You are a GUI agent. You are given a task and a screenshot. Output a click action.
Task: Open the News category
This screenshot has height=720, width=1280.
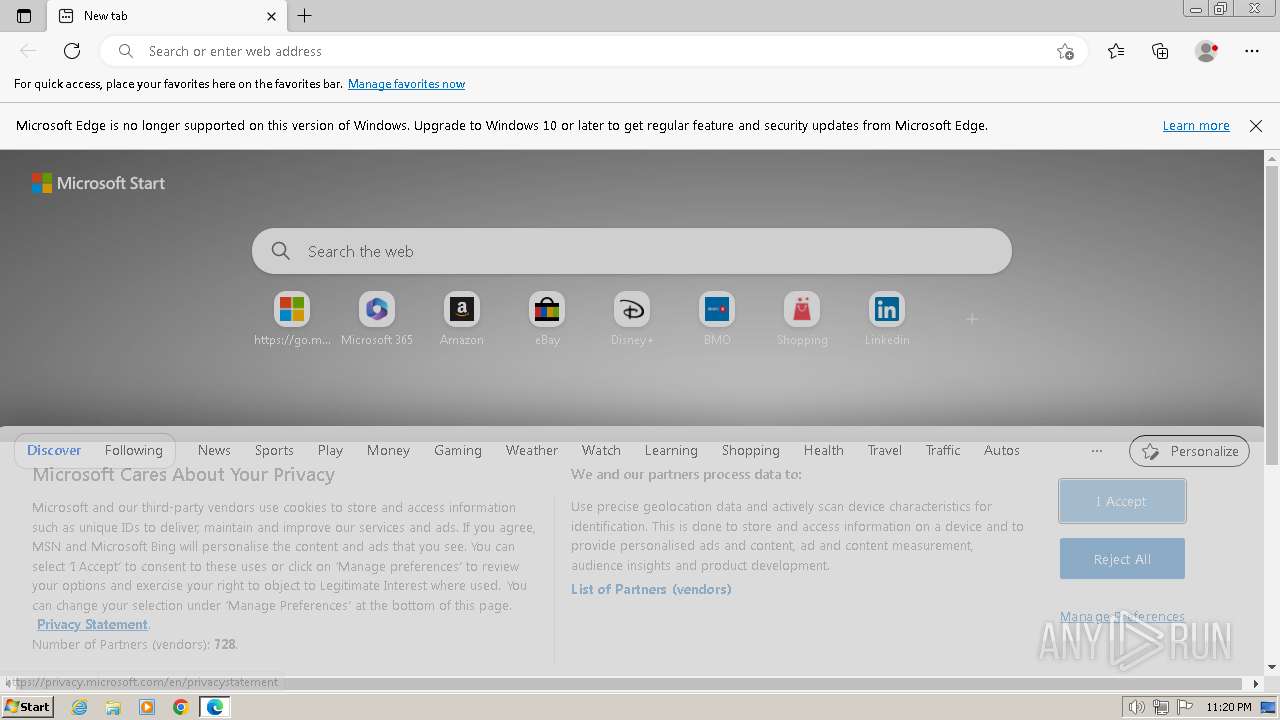[214, 450]
